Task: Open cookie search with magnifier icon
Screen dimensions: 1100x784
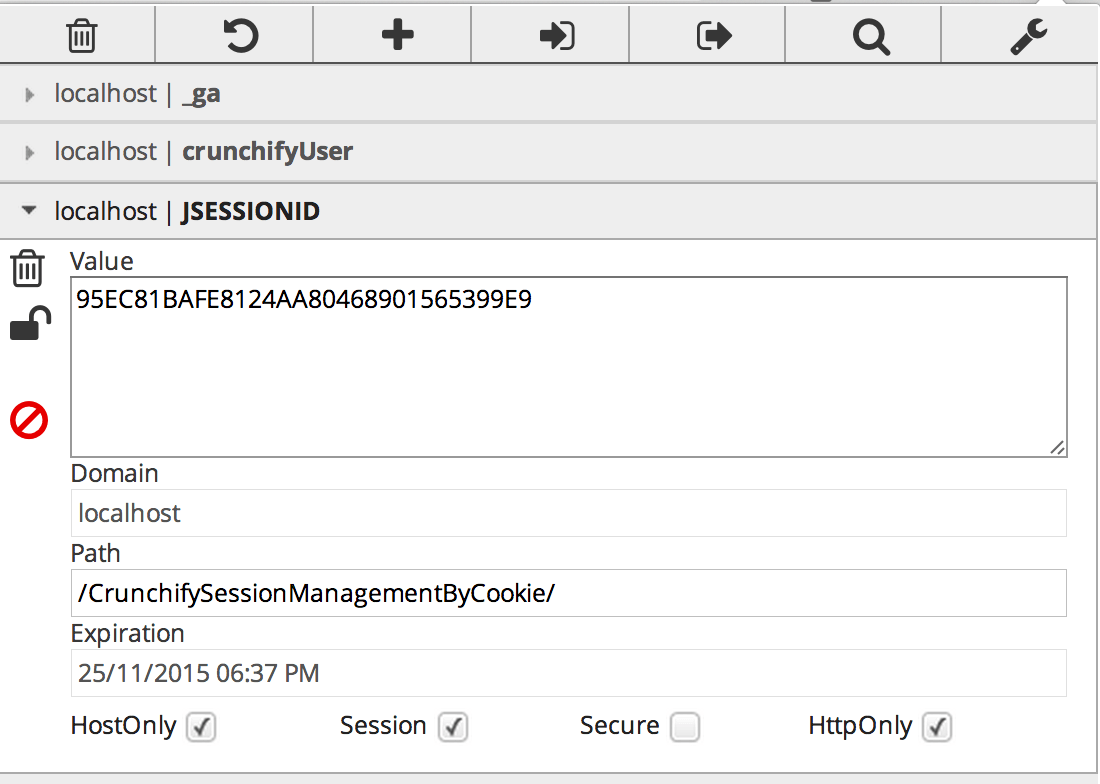Action: (870, 36)
